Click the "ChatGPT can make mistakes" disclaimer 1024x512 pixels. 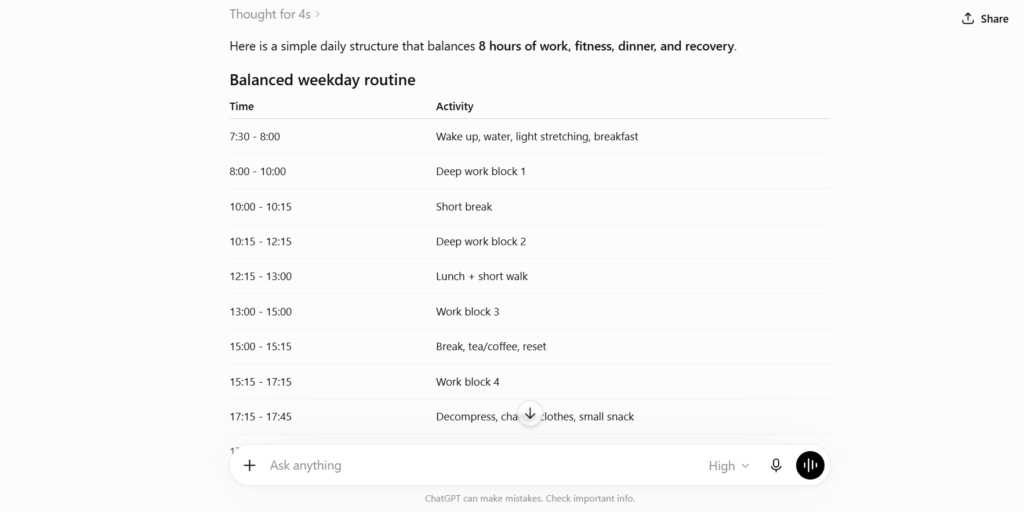point(530,498)
